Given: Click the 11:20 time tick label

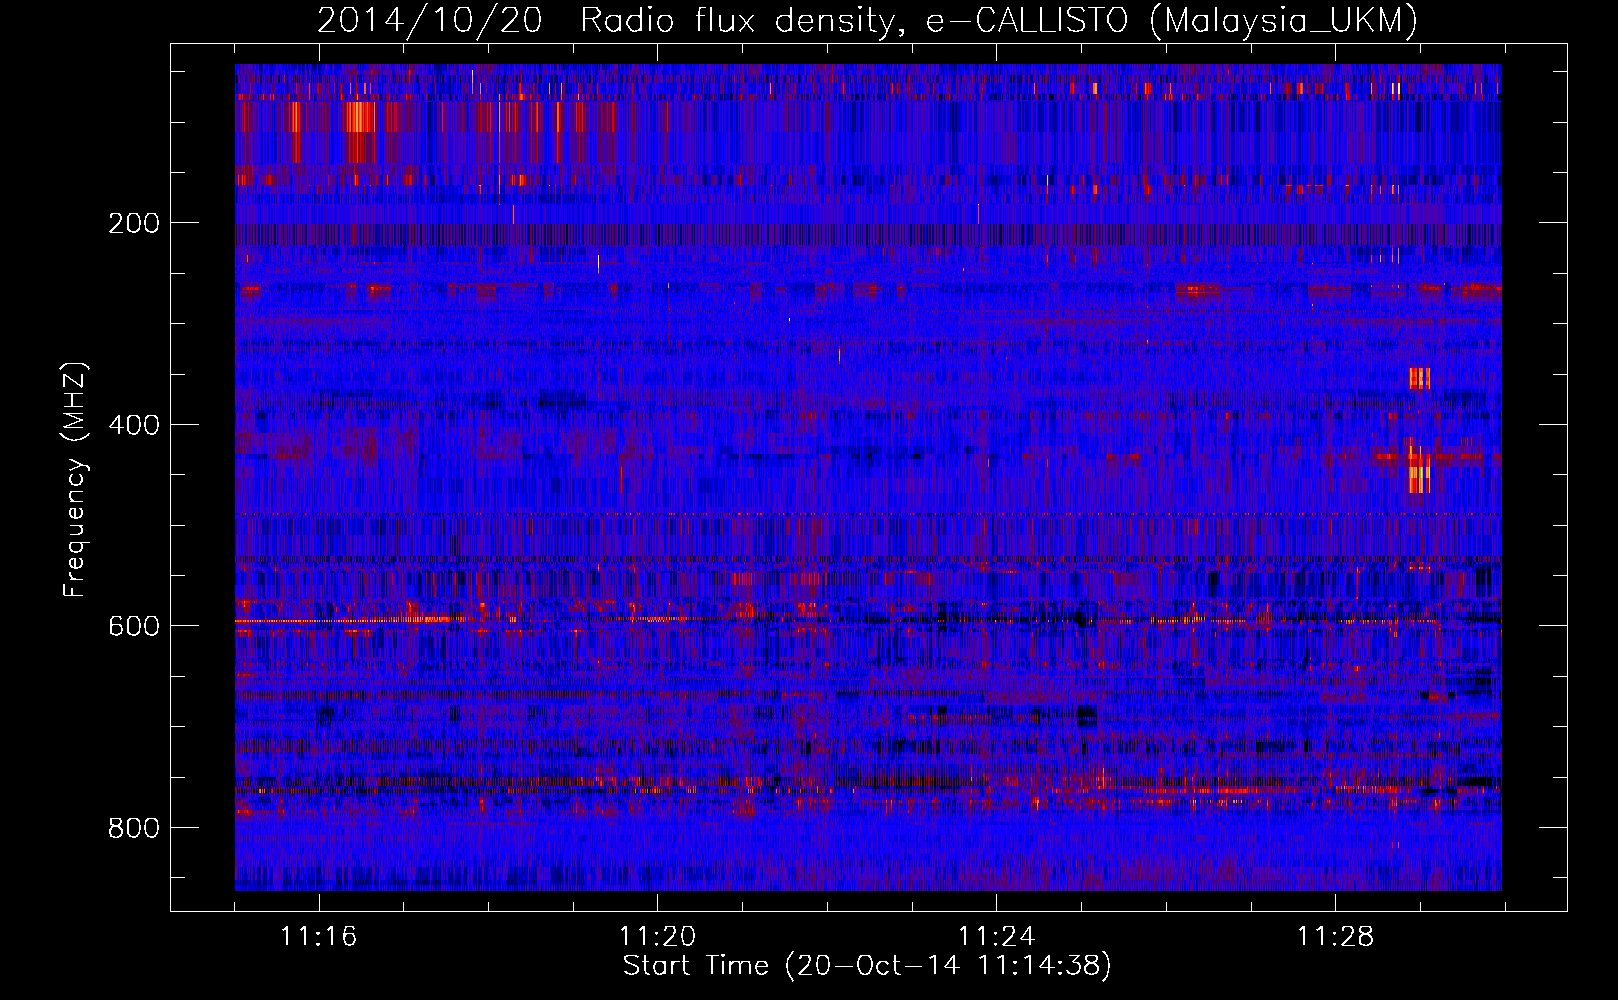Looking at the screenshot, I should point(658,937).
